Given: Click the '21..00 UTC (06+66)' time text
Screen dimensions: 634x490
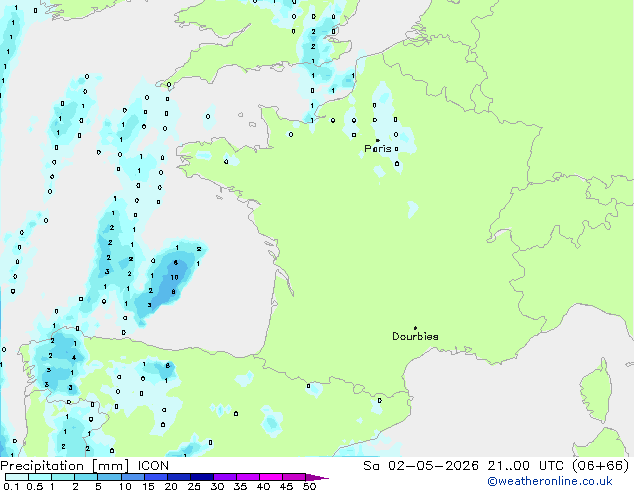Looking at the screenshot, I should click(558, 466).
